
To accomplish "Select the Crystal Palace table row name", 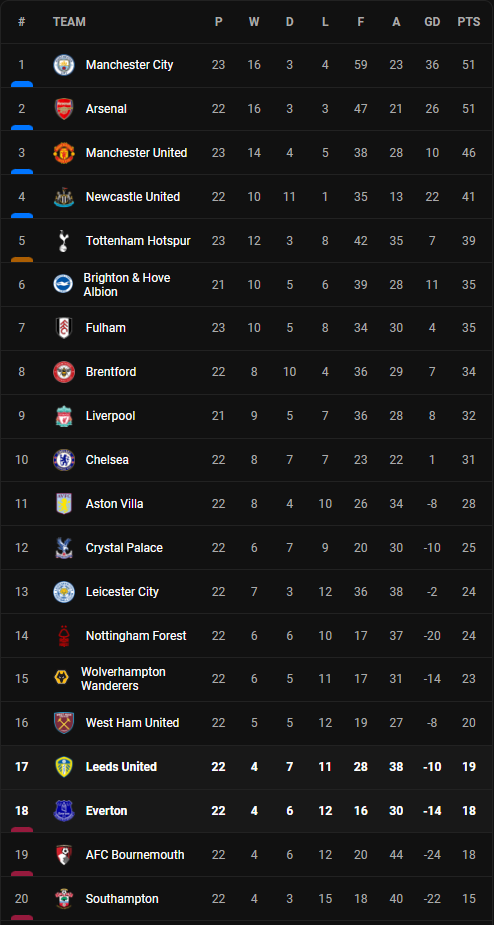I will pyautogui.click(x=124, y=547).
